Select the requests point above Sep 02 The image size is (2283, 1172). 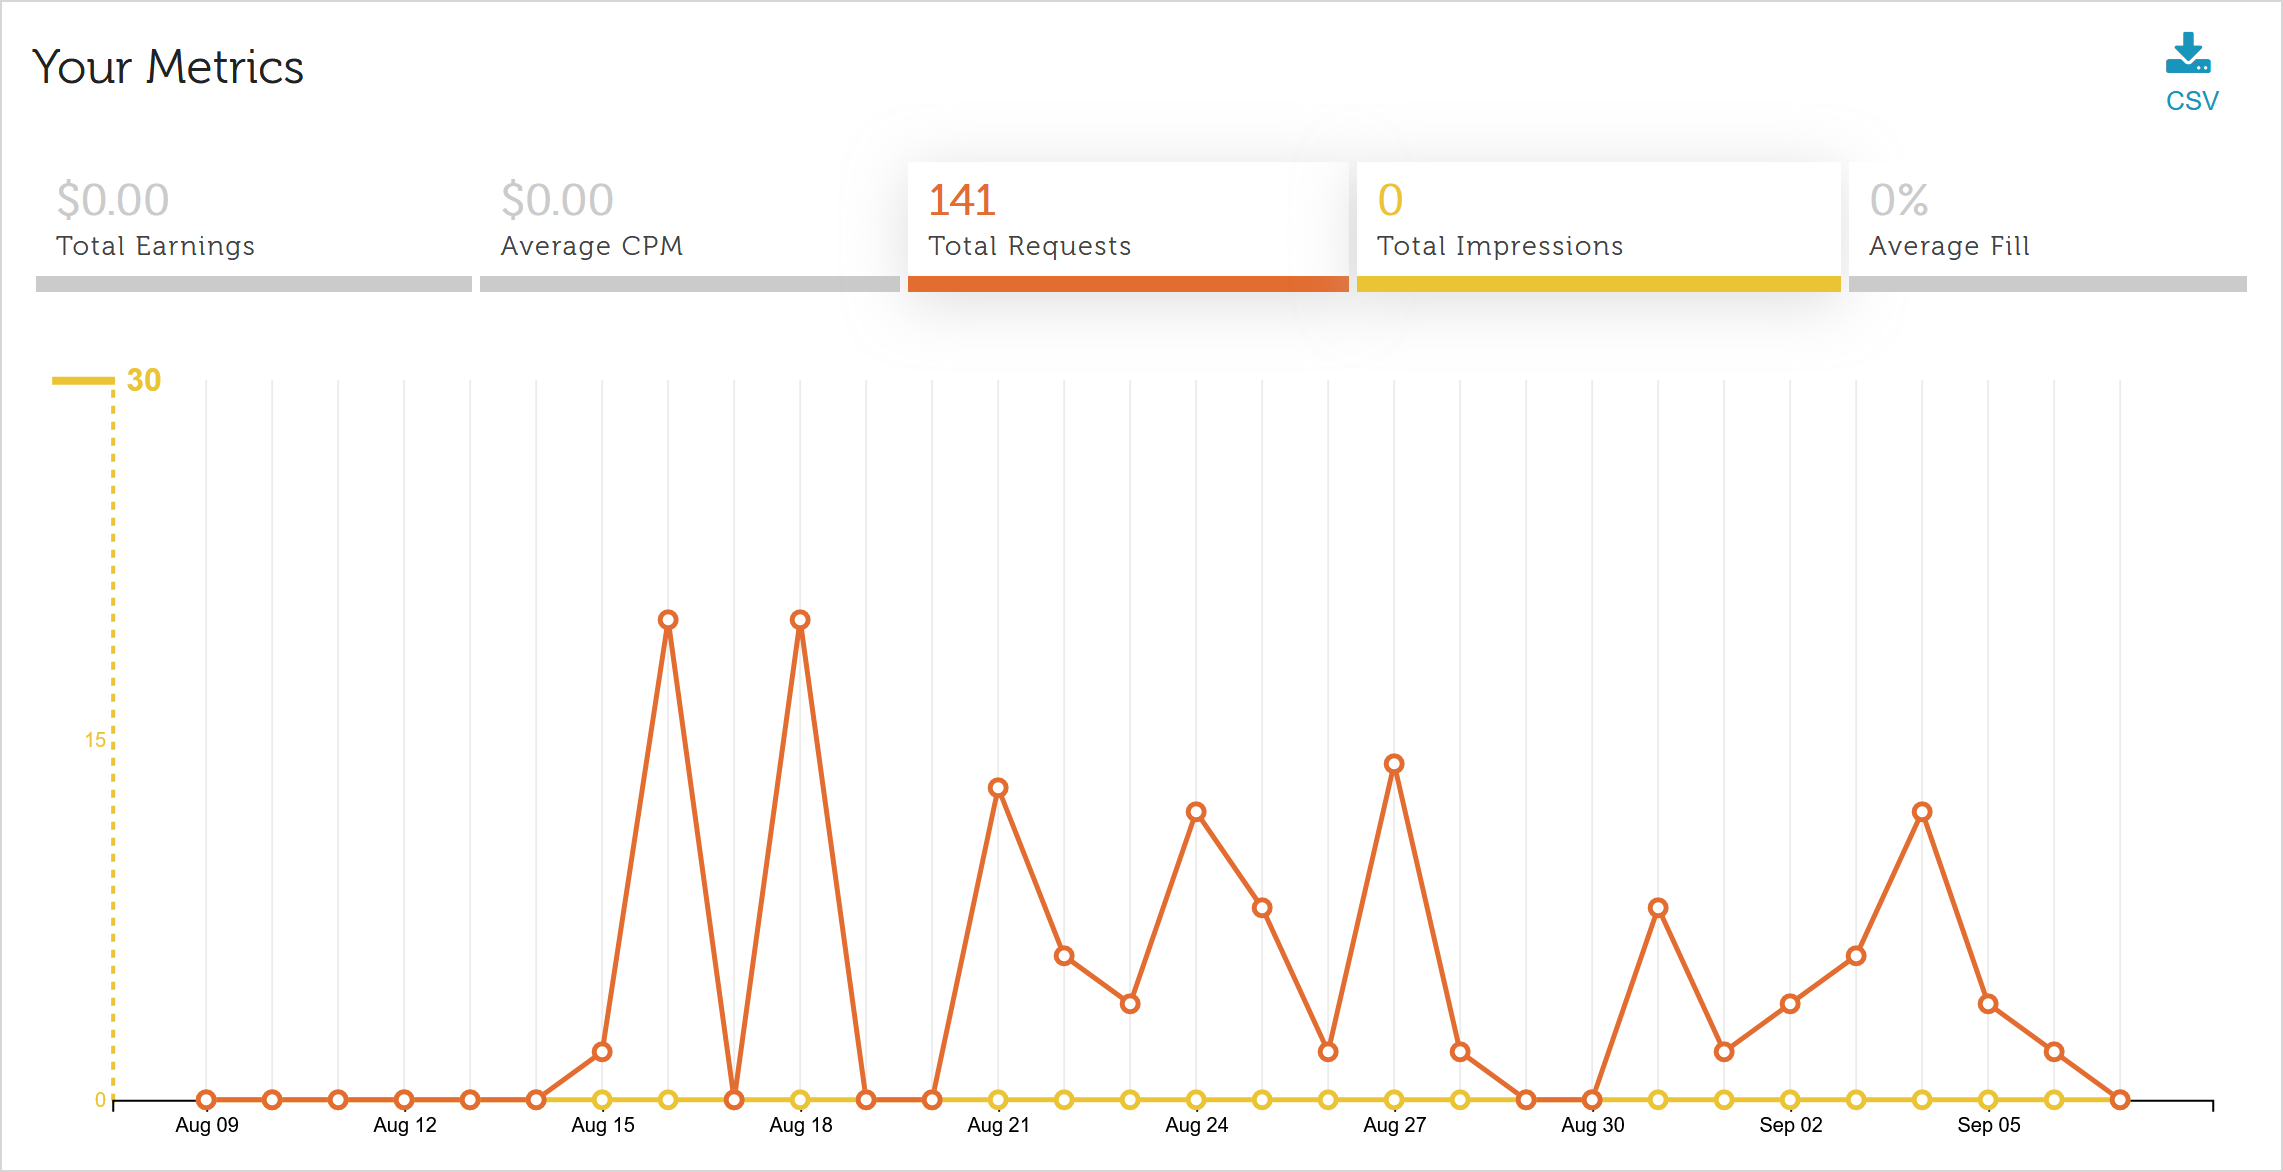pos(1790,1004)
